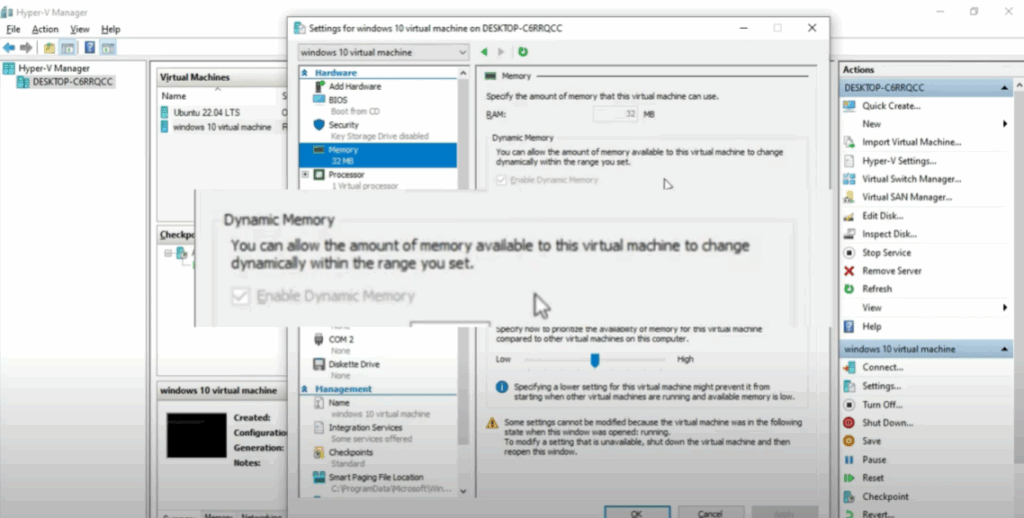
Task: Open the Checkpoints entry under Management
Action: (351, 453)
